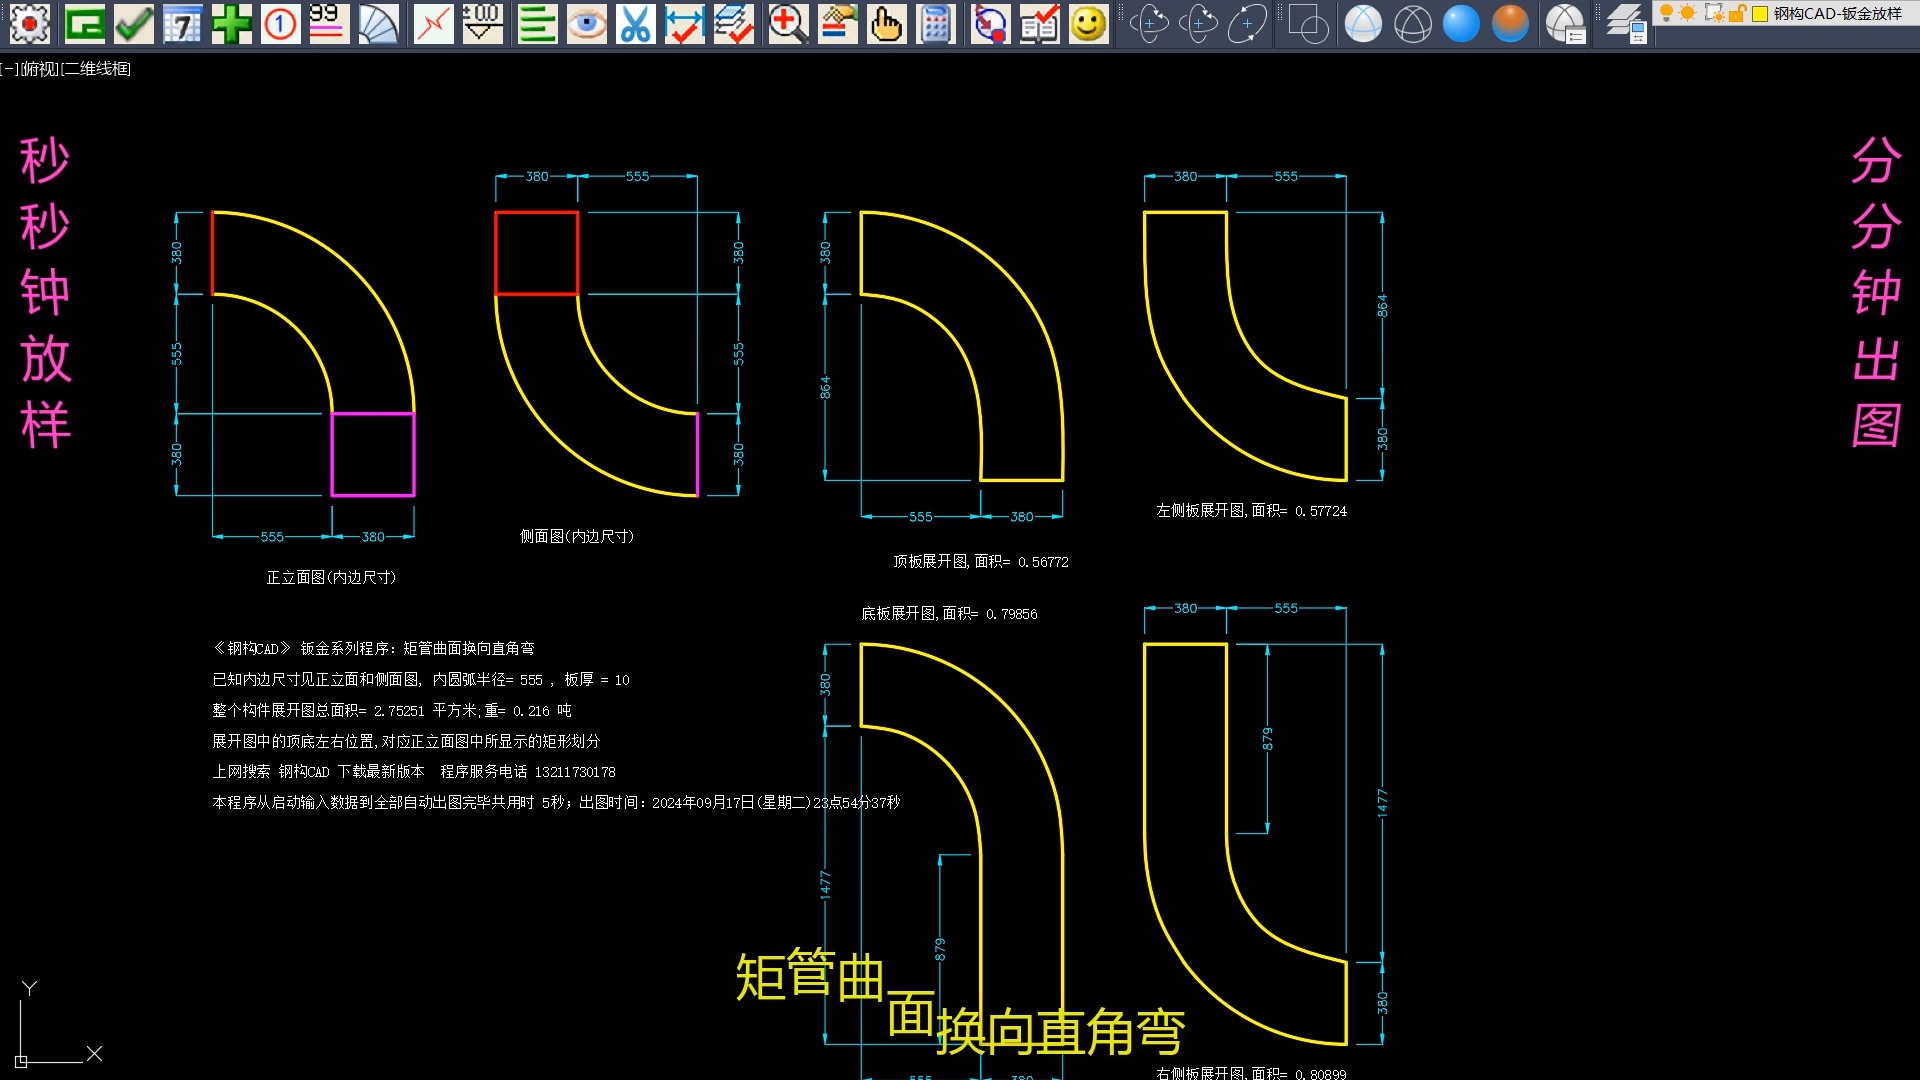
Task: Click the scissors cut tool icon
Action: [x=635, y=24]
